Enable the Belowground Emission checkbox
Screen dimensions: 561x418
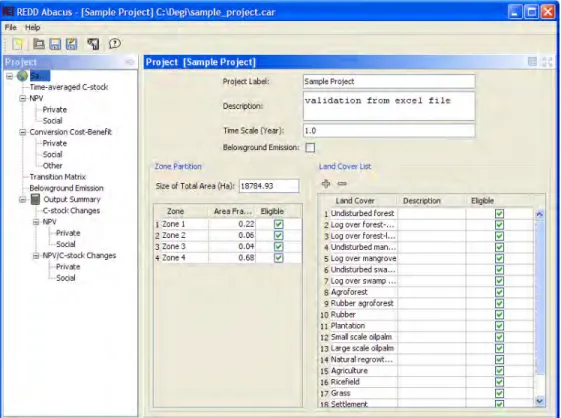[310, 148]
